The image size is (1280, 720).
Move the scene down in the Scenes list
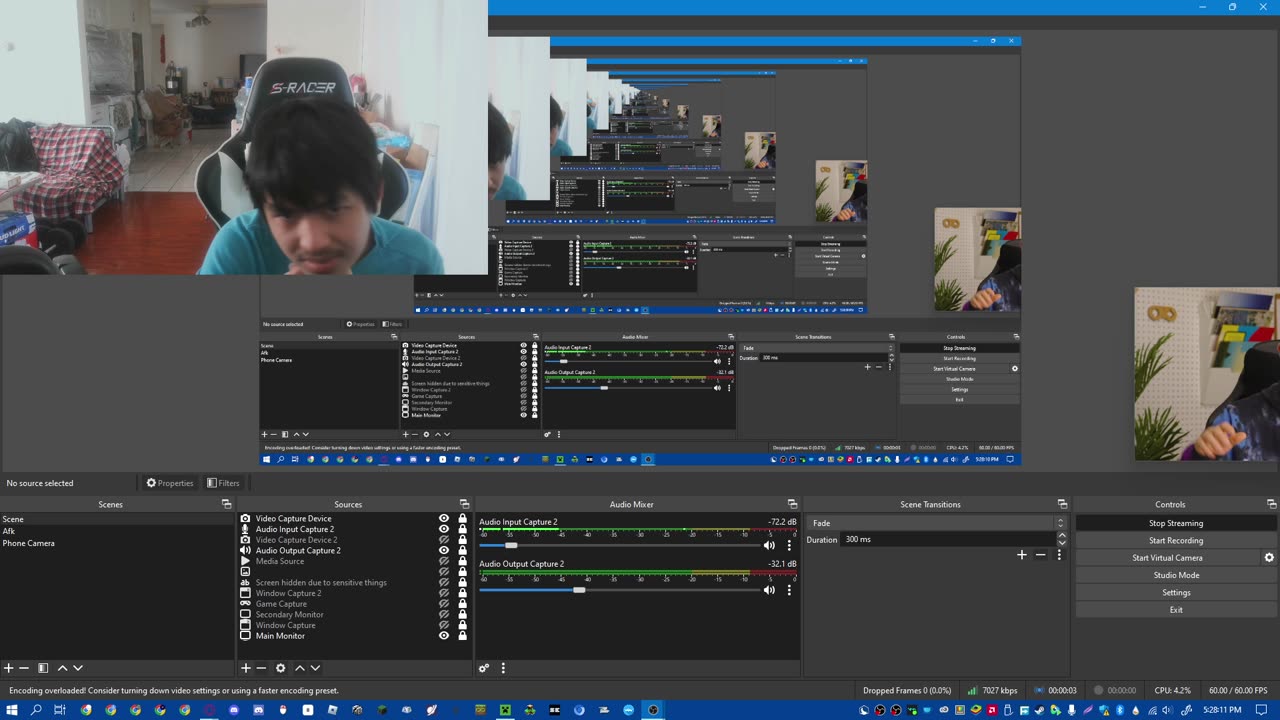[78, 668]
